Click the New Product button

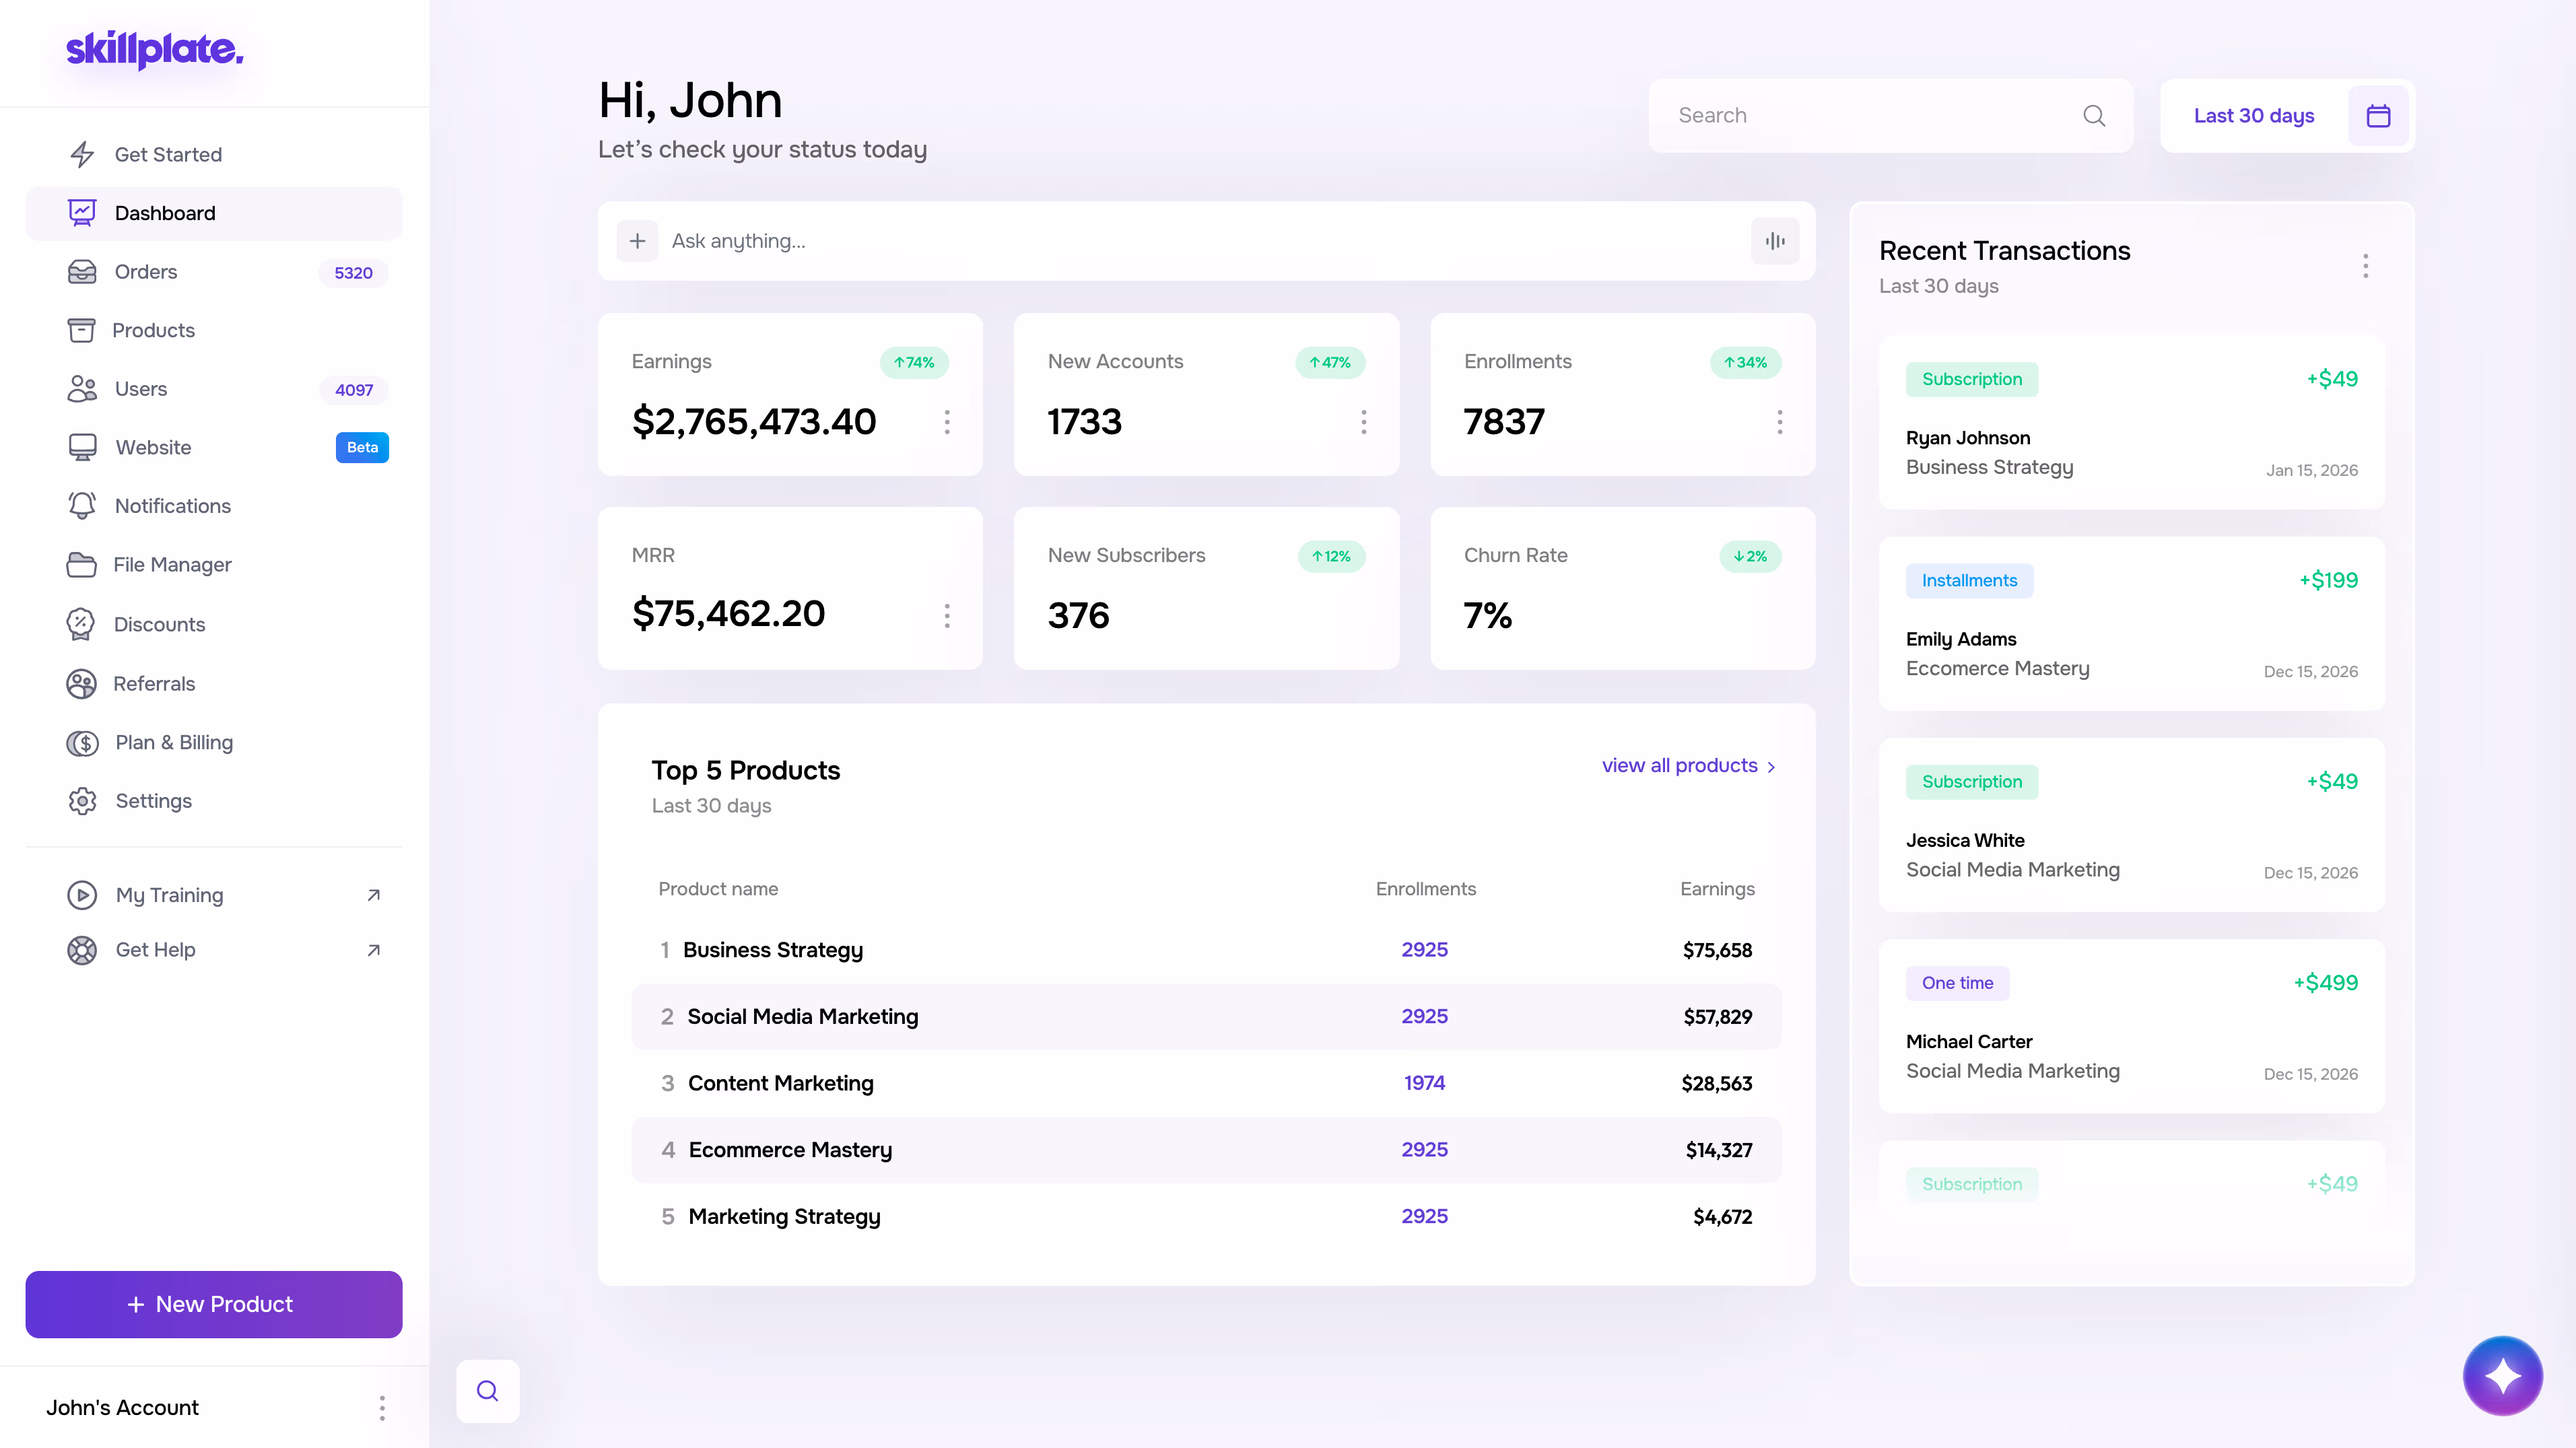pos(213,1304)
